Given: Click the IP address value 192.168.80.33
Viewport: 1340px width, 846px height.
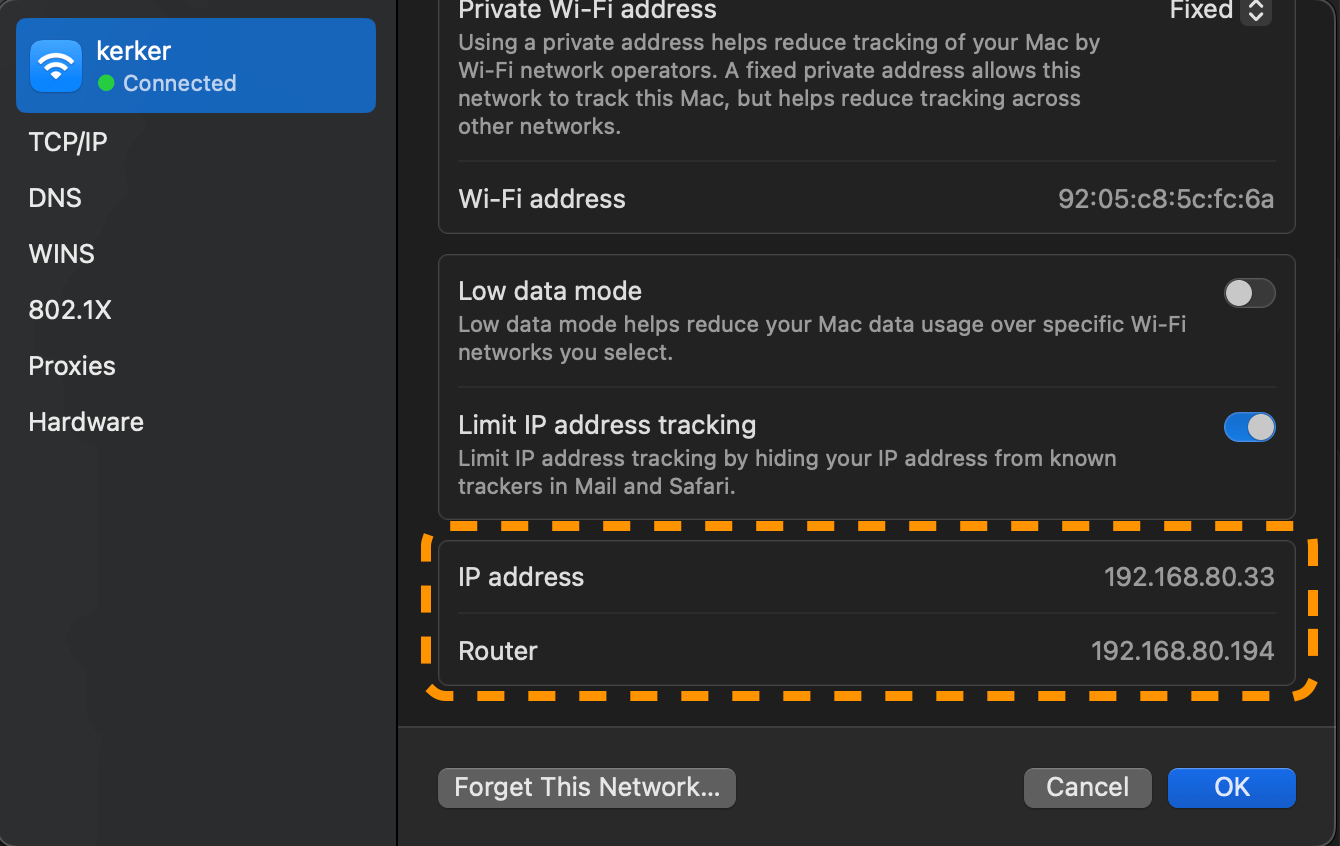Looking at the screenshot, I should (x=1189, y=576).
